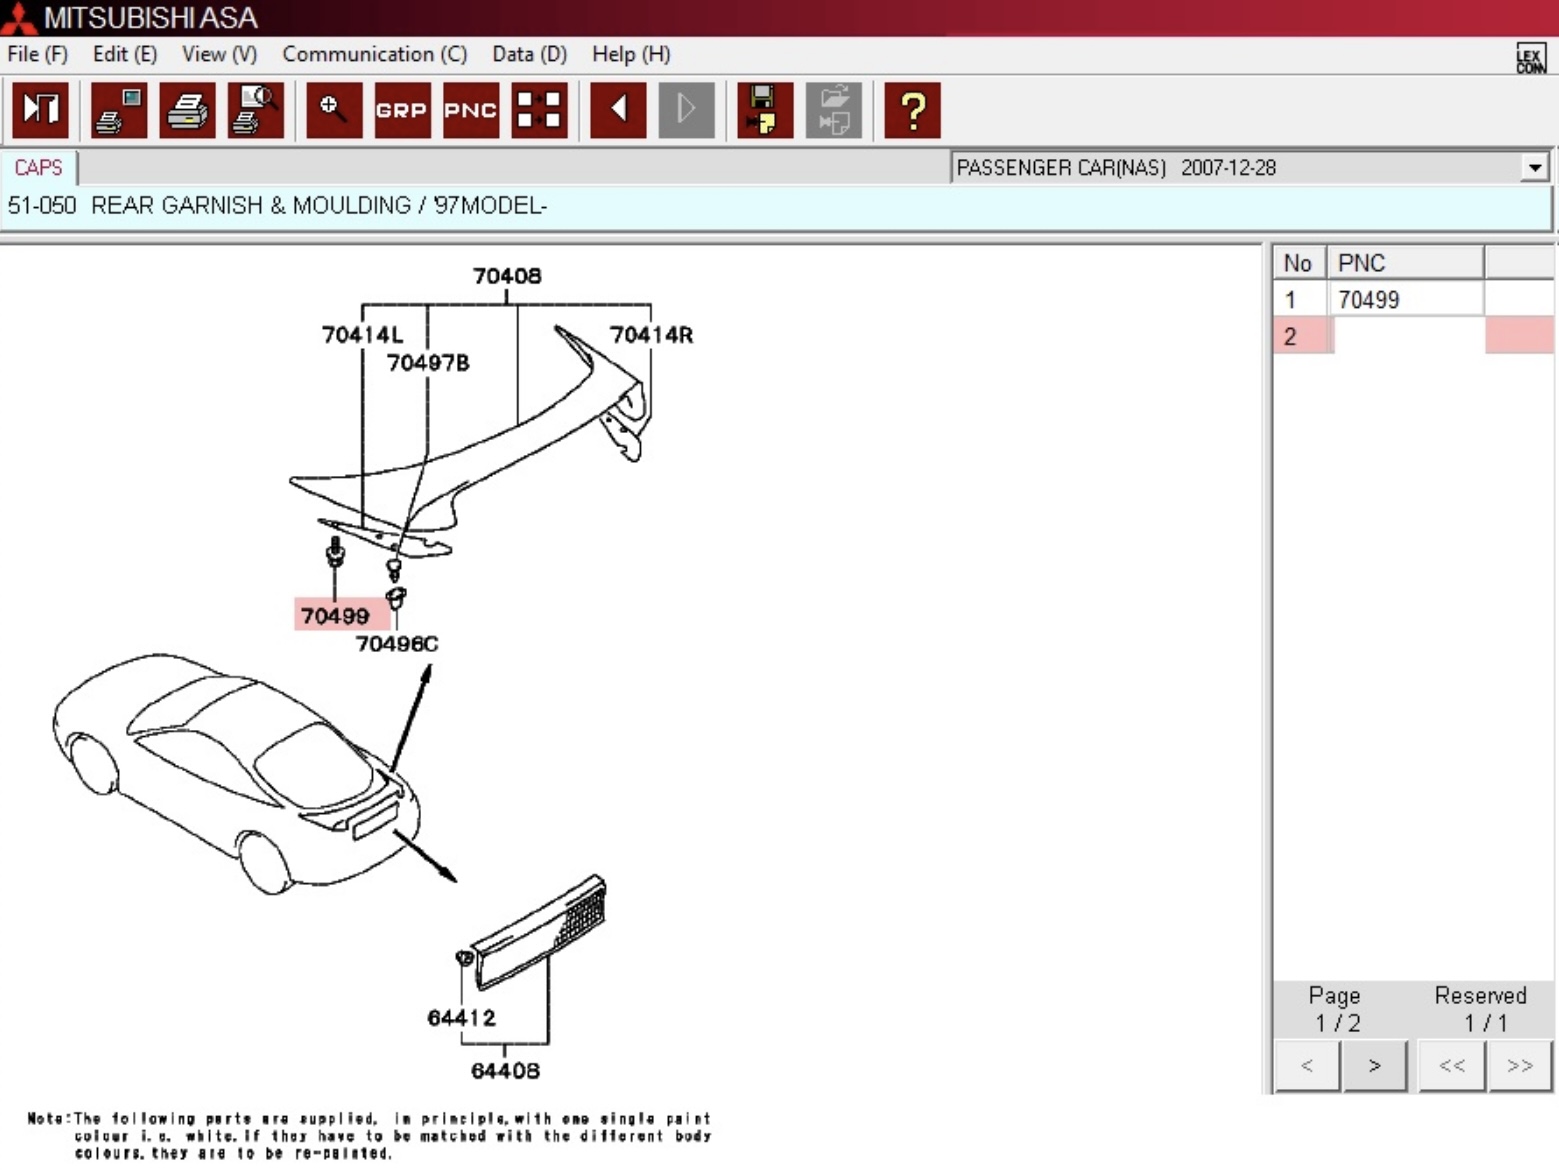This screenshot has width=1559, height=1170.
Task: Click the >> reserved next button
Action: (x=1519, y=1066)
